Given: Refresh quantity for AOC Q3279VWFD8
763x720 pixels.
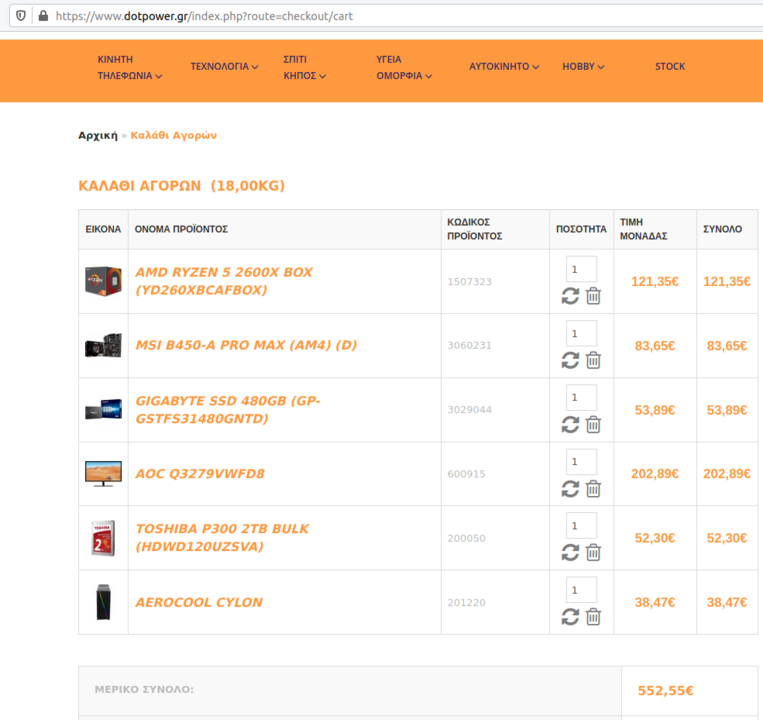Looking at the screenshot, I should tap(570, 489).
